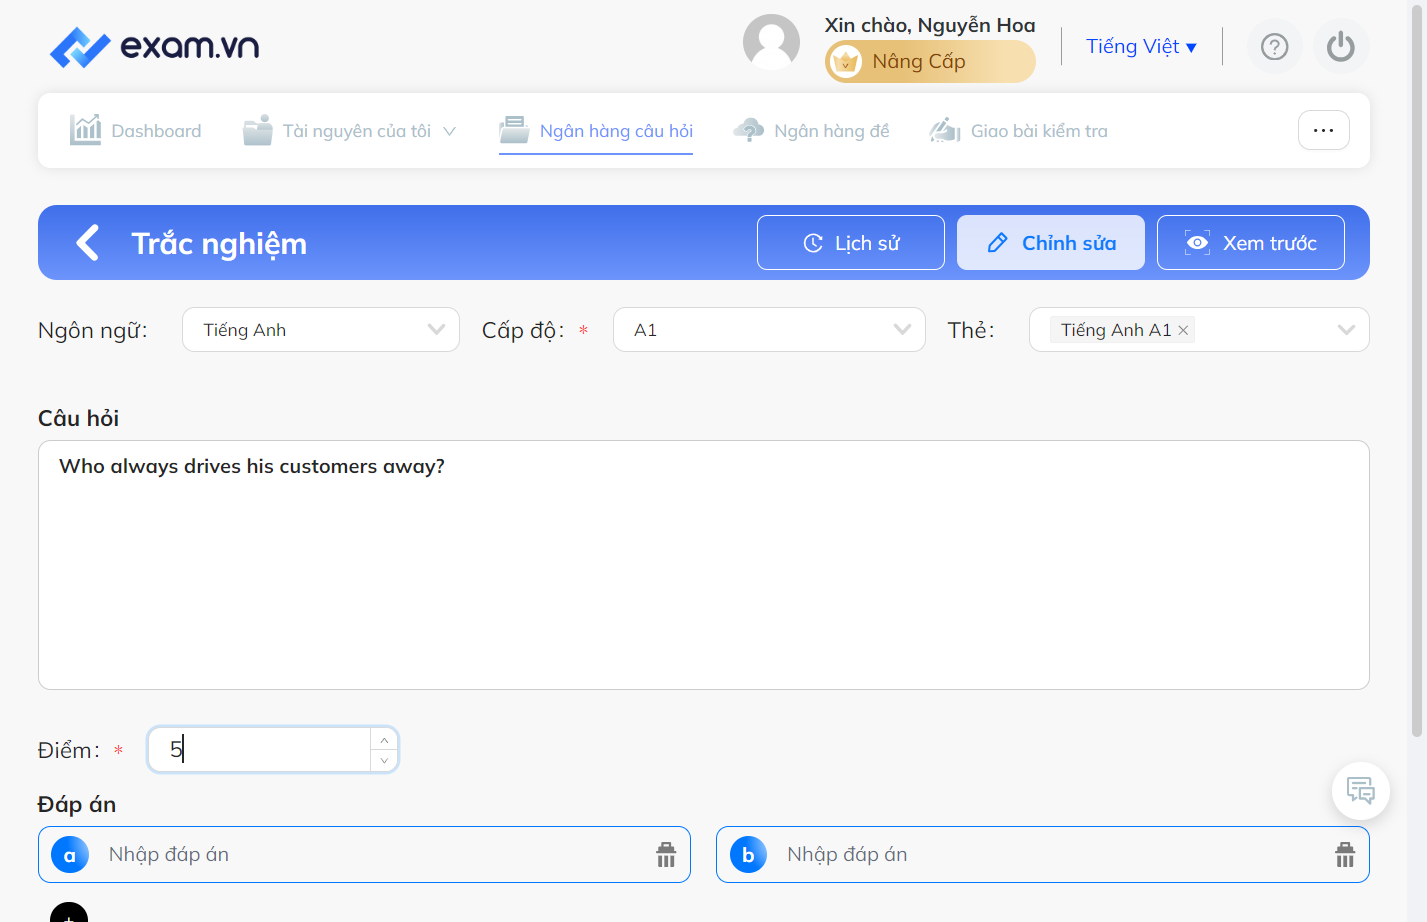Open Lịch sử history
Screen dimensions: 1427x922
coord(851,243)
